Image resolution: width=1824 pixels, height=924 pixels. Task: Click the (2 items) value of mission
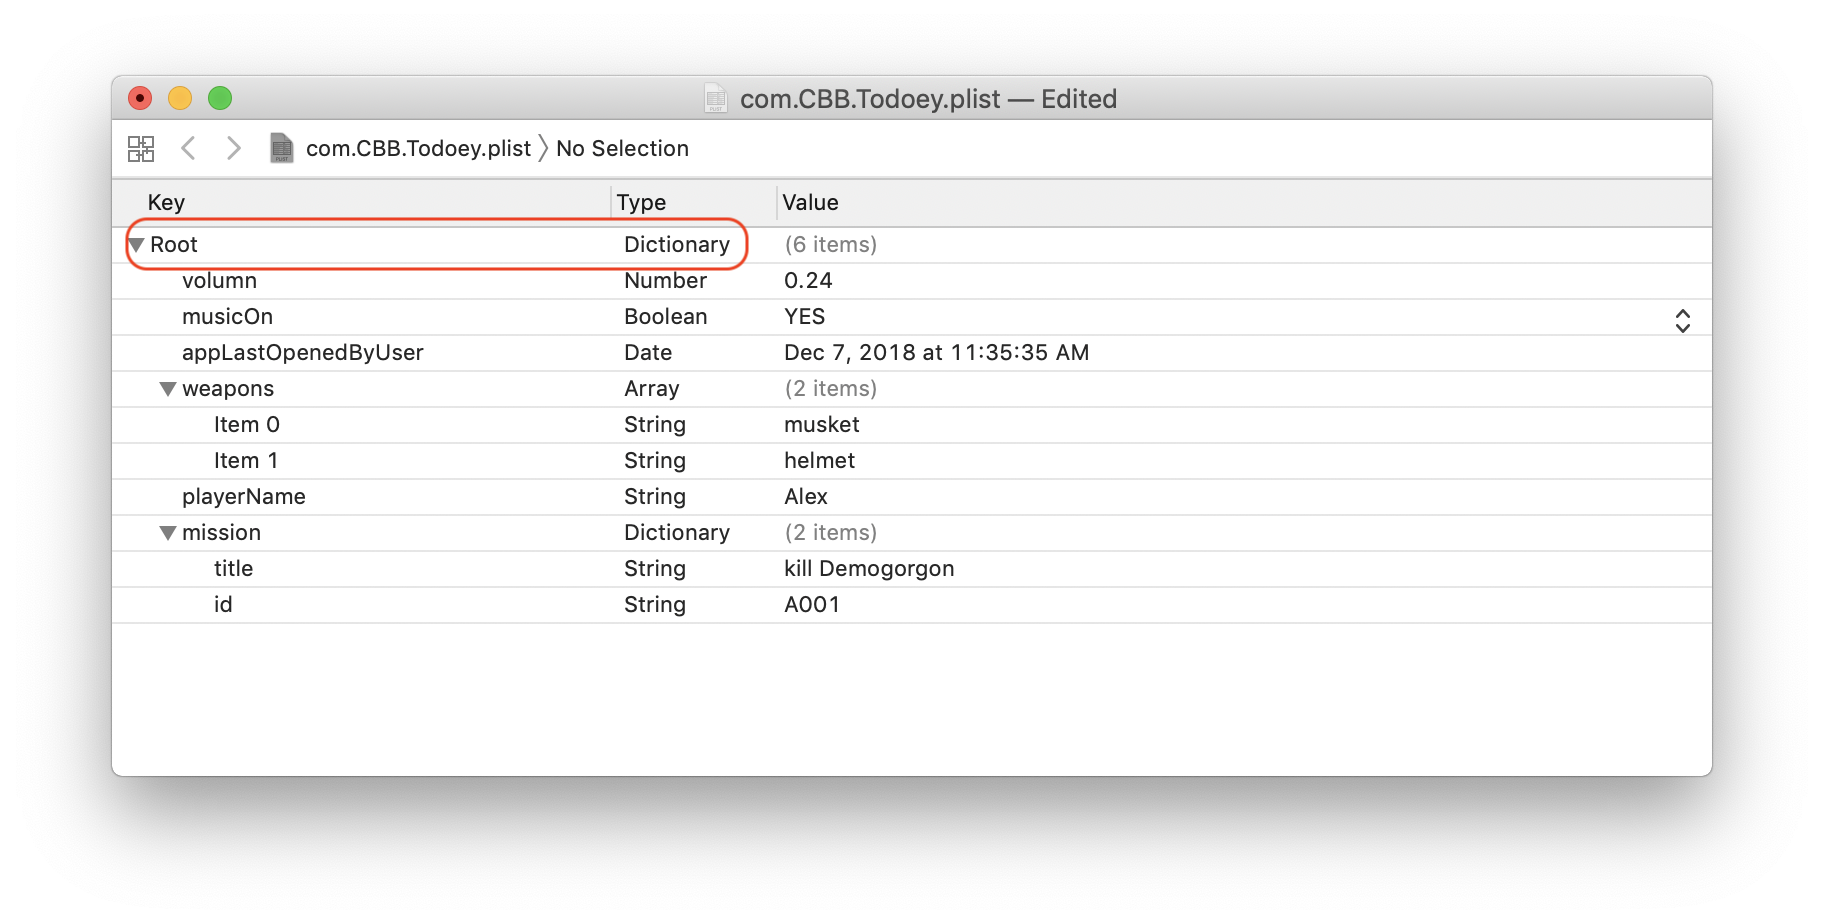(830, 532)
